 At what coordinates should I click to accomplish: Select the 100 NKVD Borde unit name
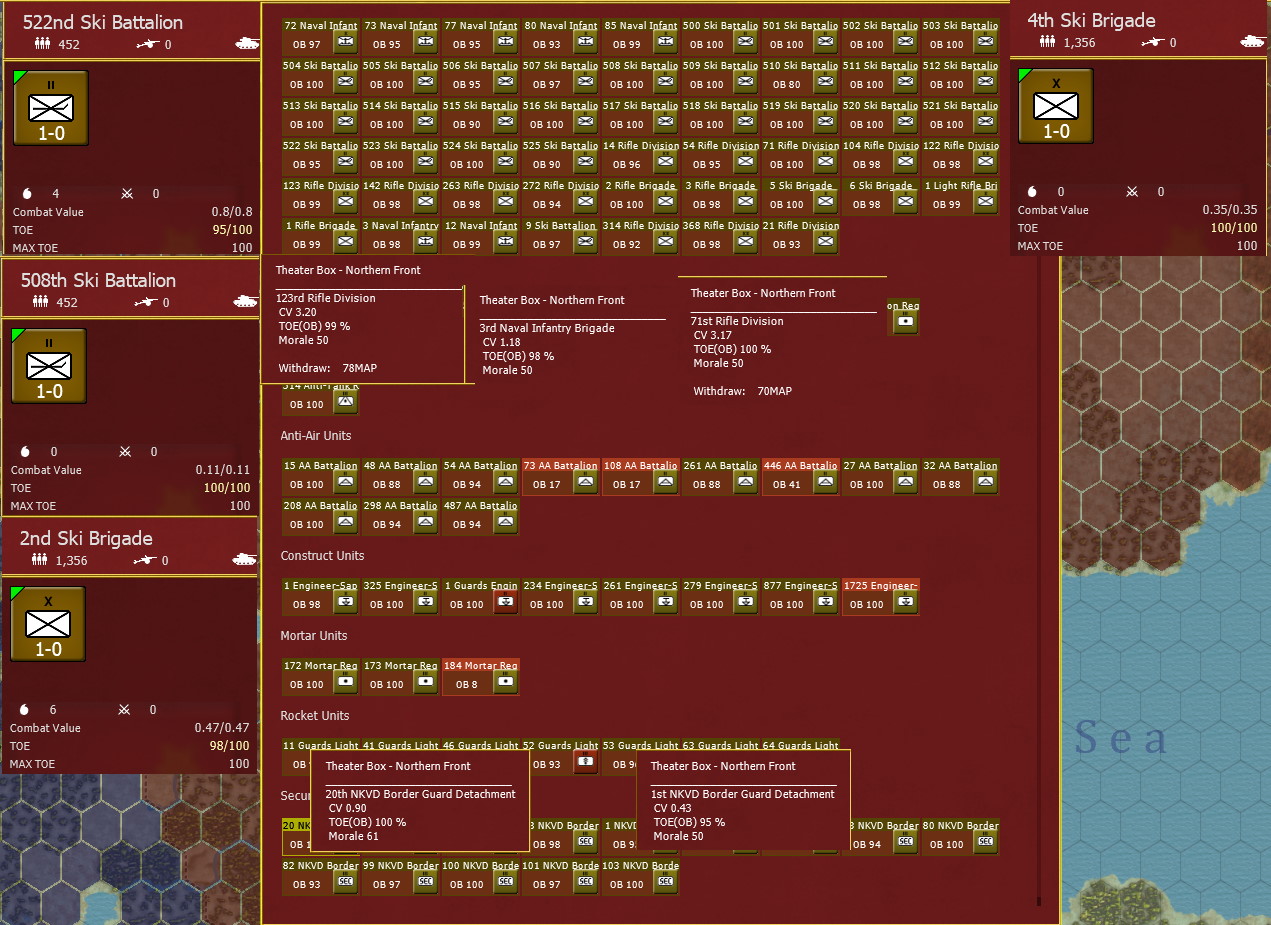(x=480, y=866)
